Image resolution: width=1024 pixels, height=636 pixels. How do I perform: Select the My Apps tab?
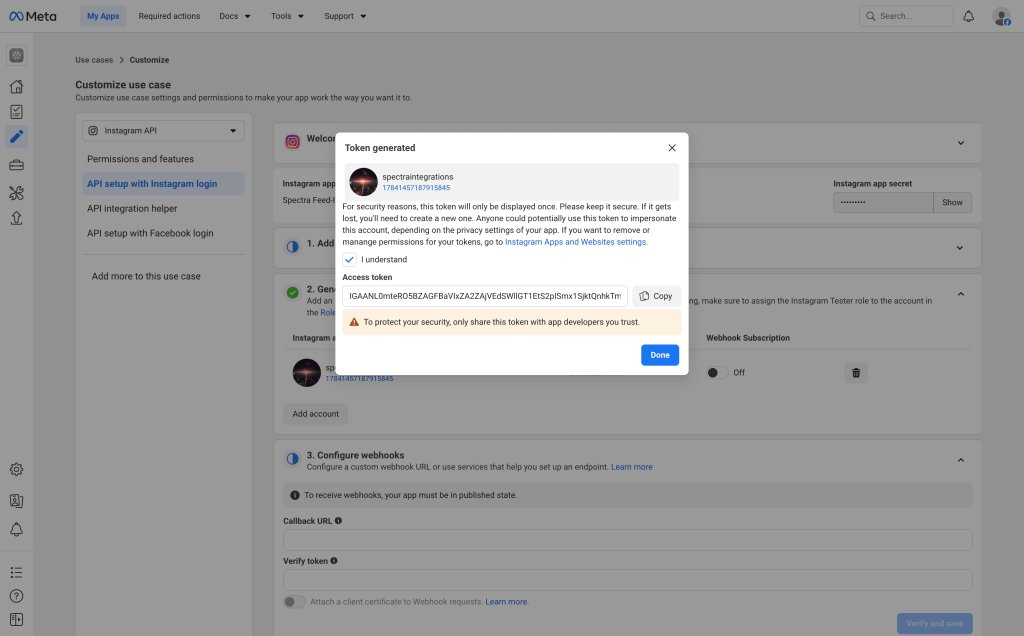point(103,16)
